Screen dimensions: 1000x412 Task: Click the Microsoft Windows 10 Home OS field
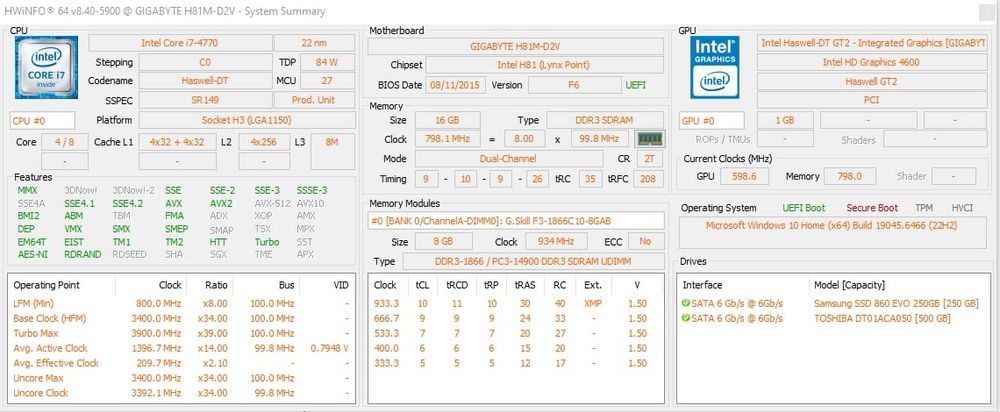pos(832,233)
